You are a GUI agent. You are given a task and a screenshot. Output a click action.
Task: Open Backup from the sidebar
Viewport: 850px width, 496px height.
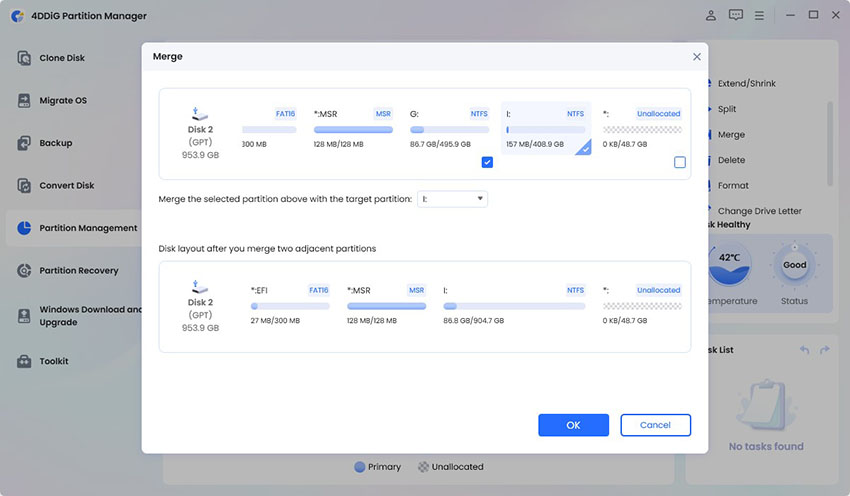(56, 143)
